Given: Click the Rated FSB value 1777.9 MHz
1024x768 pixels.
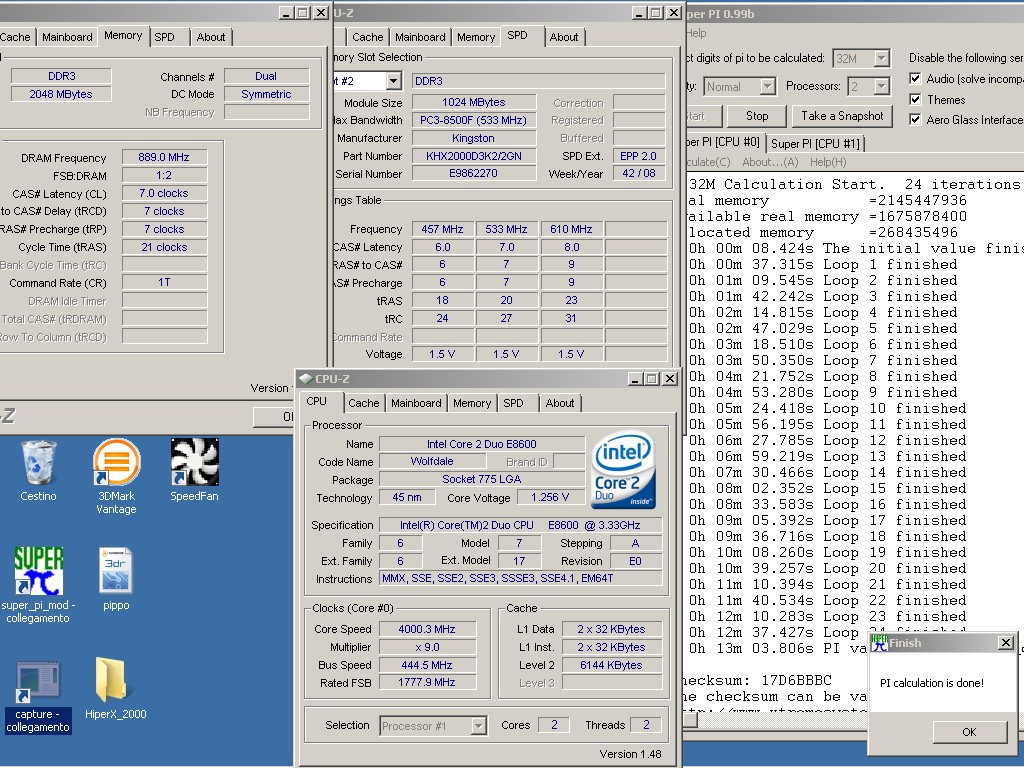Looking at the screenshot, I should [427, 682].
